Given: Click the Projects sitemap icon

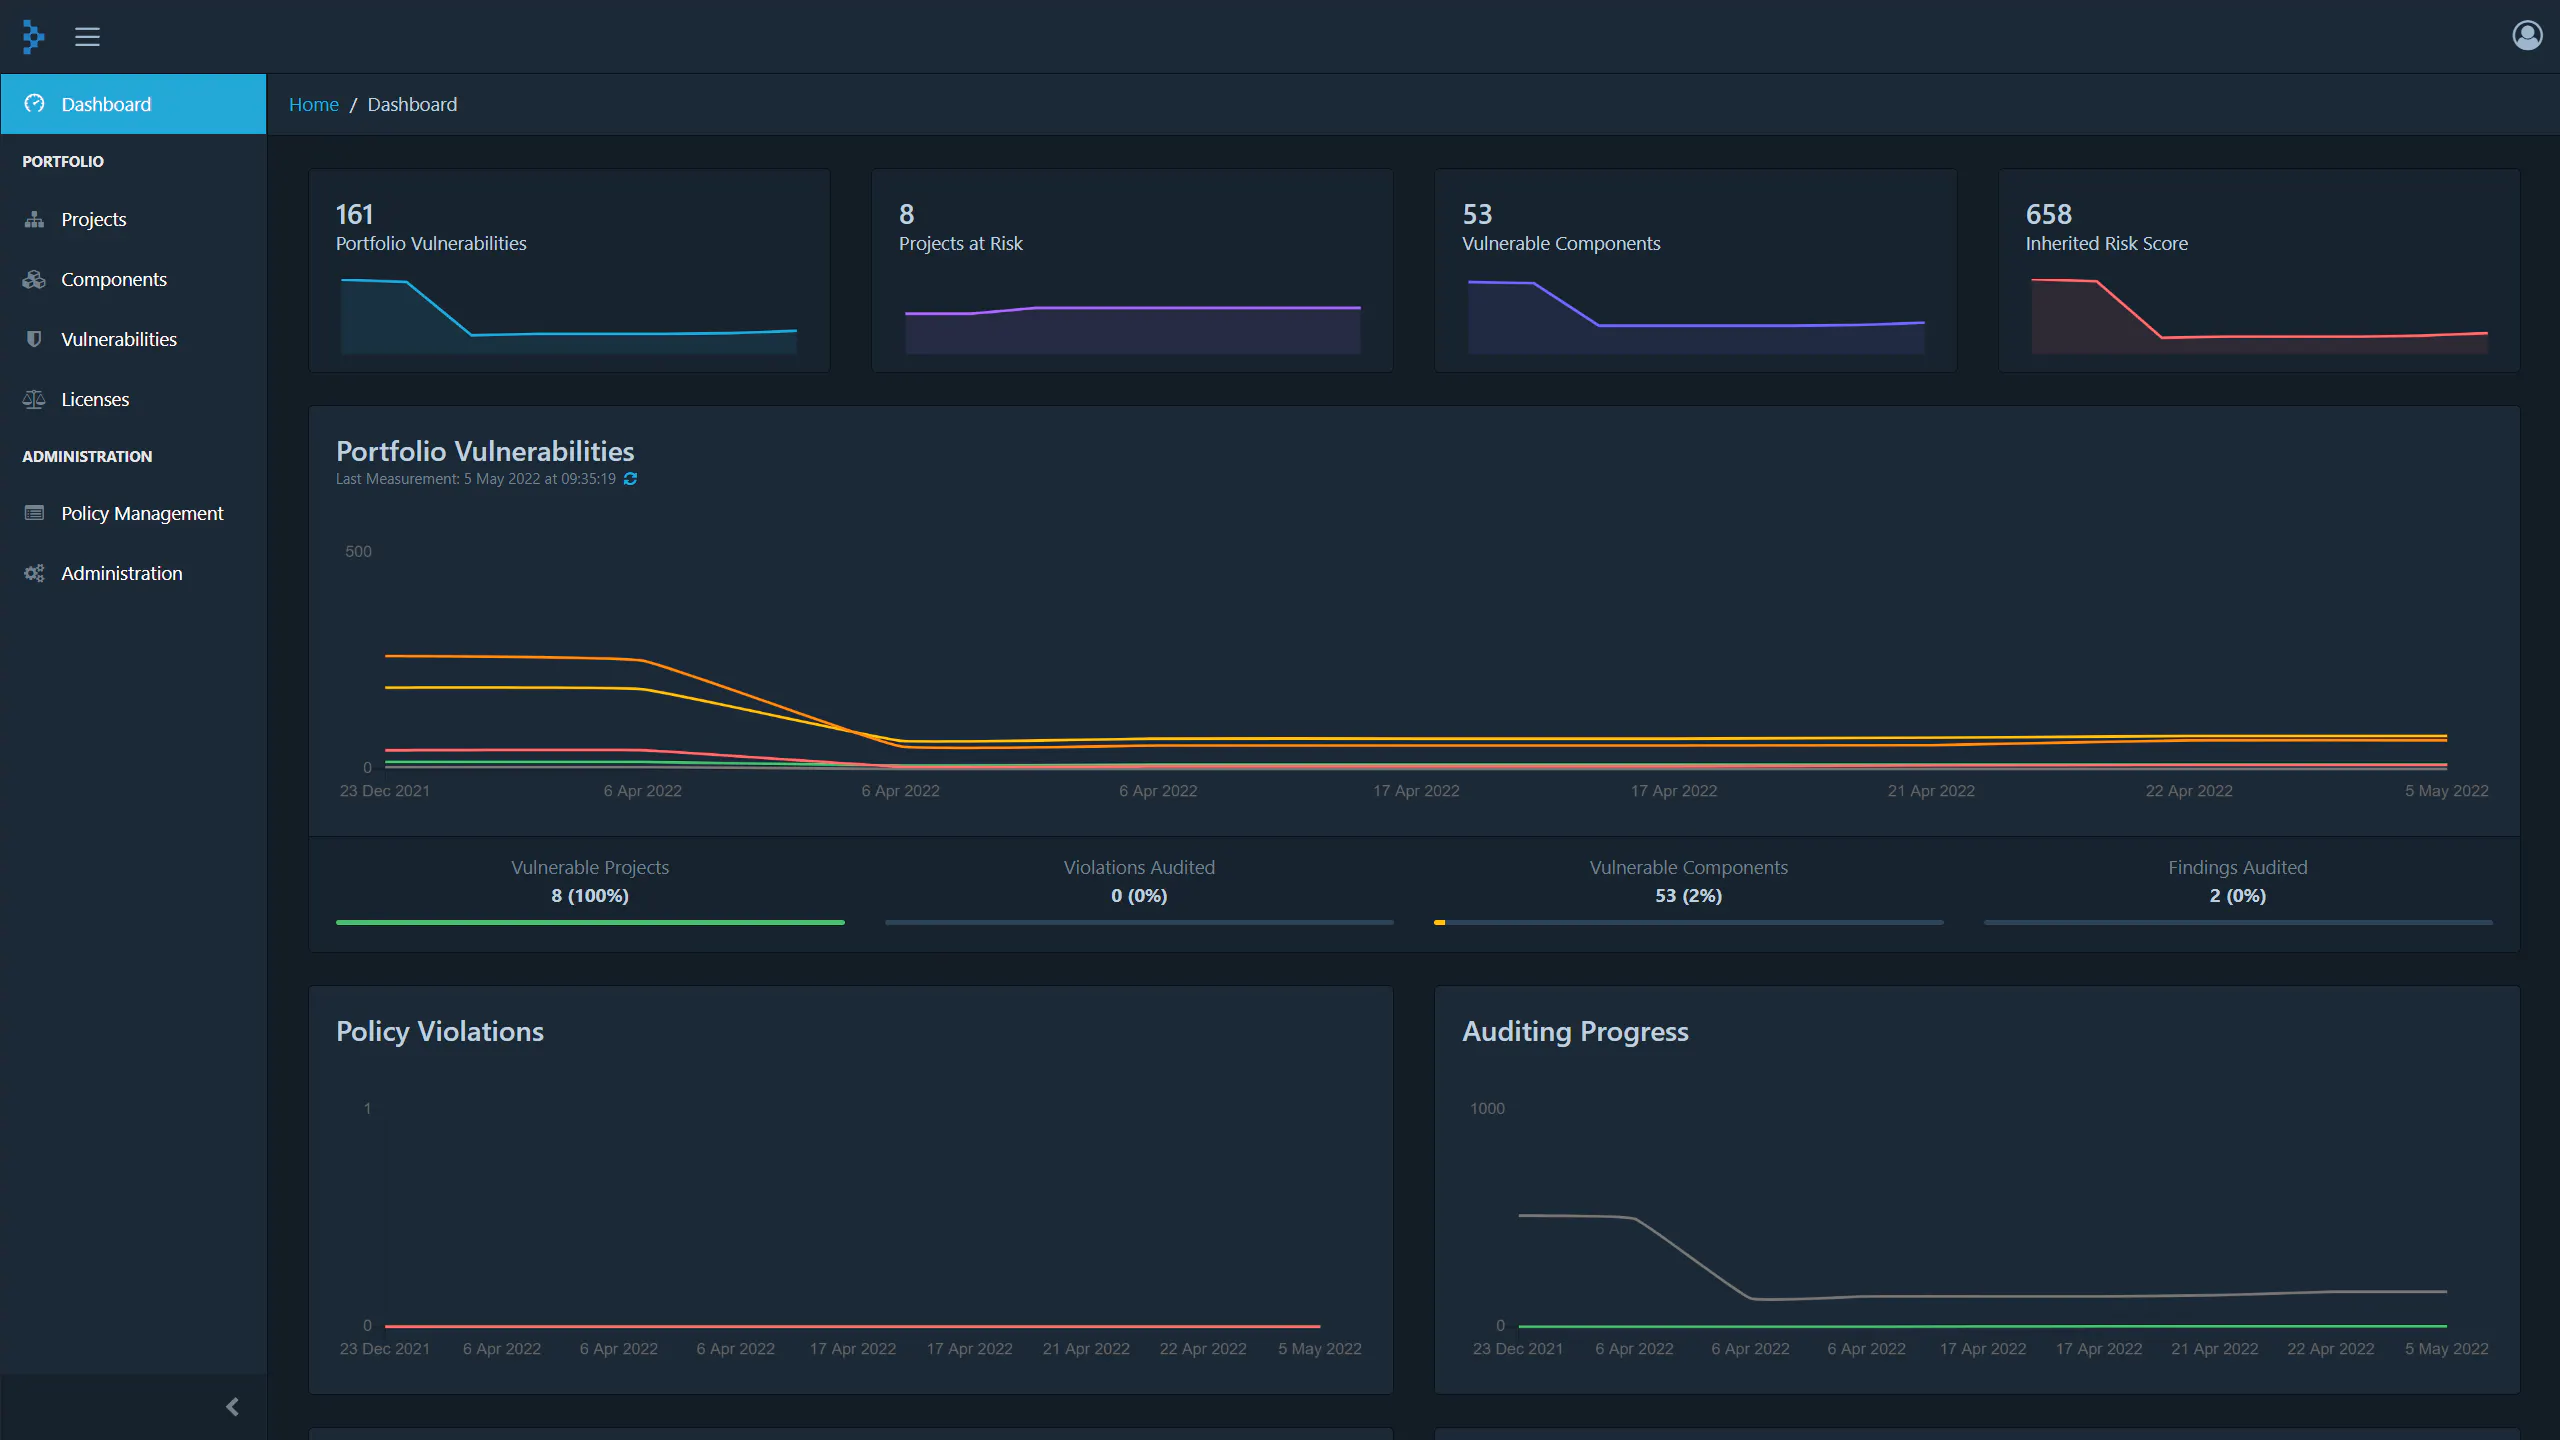Looking at the screenshot, I should [34, 219].
